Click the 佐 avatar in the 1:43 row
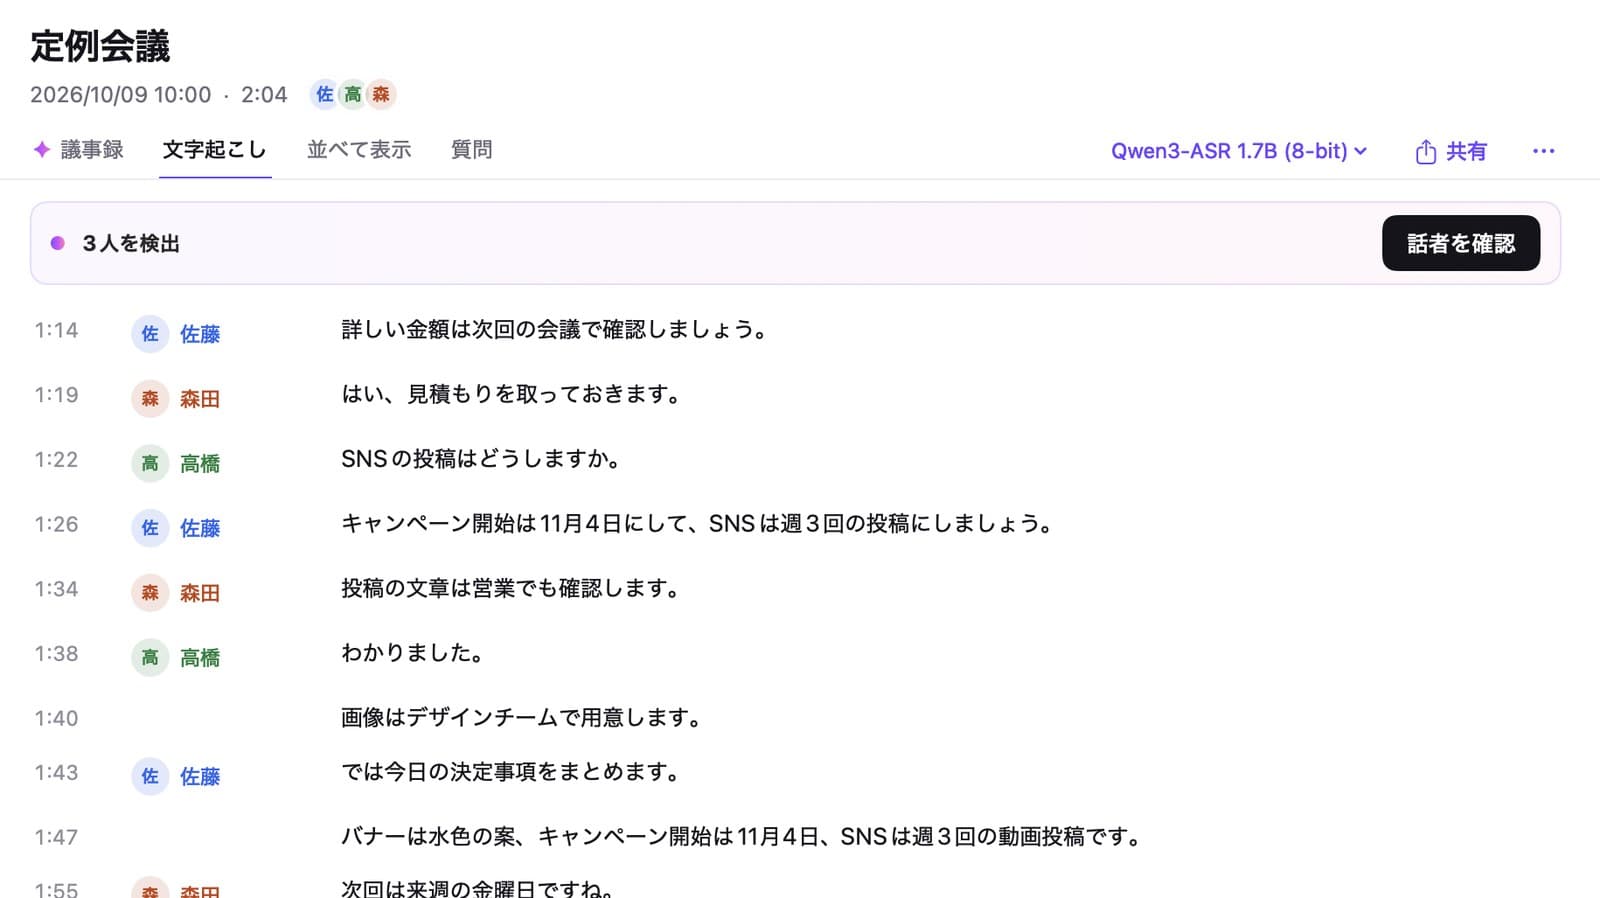 [150, 776]
